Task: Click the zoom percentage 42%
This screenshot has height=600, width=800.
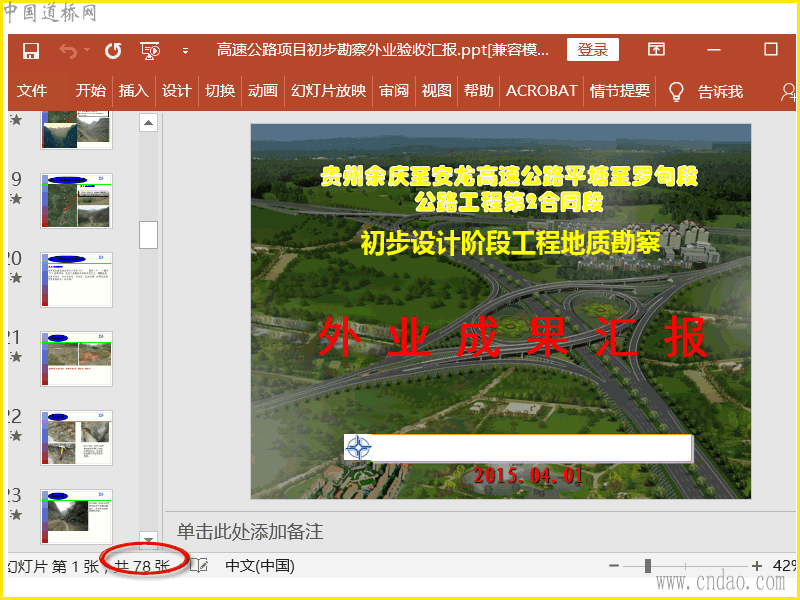Action: pyautogui.click(x=785, y=566)
